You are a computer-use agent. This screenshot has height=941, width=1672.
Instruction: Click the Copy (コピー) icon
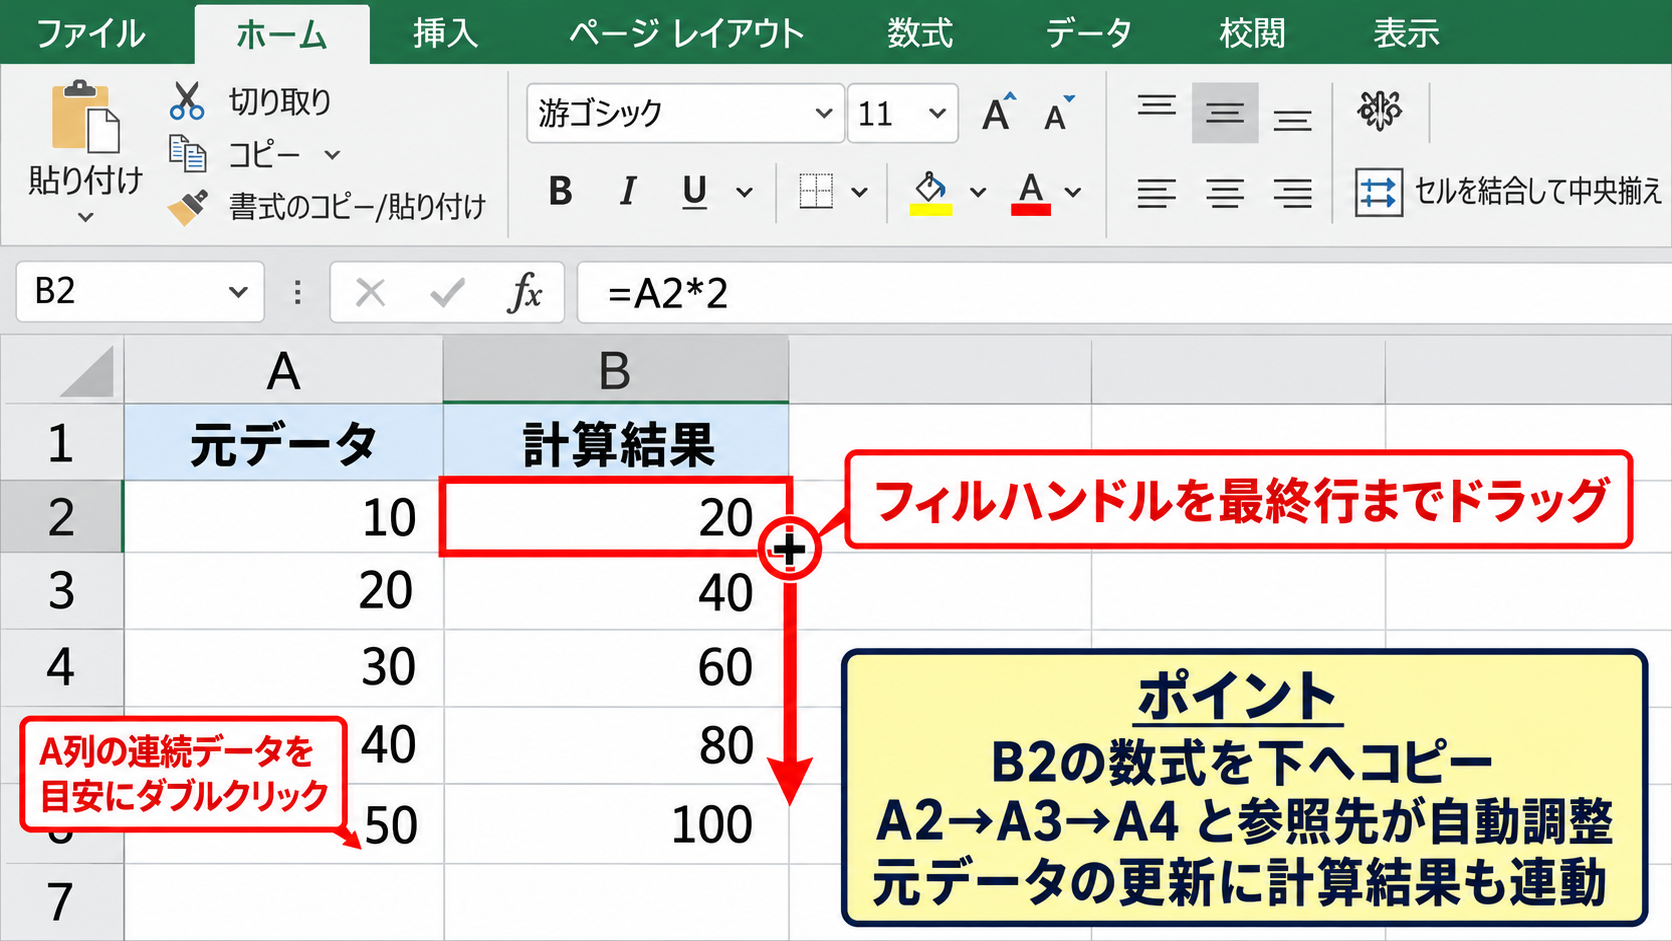click(187, 154)
